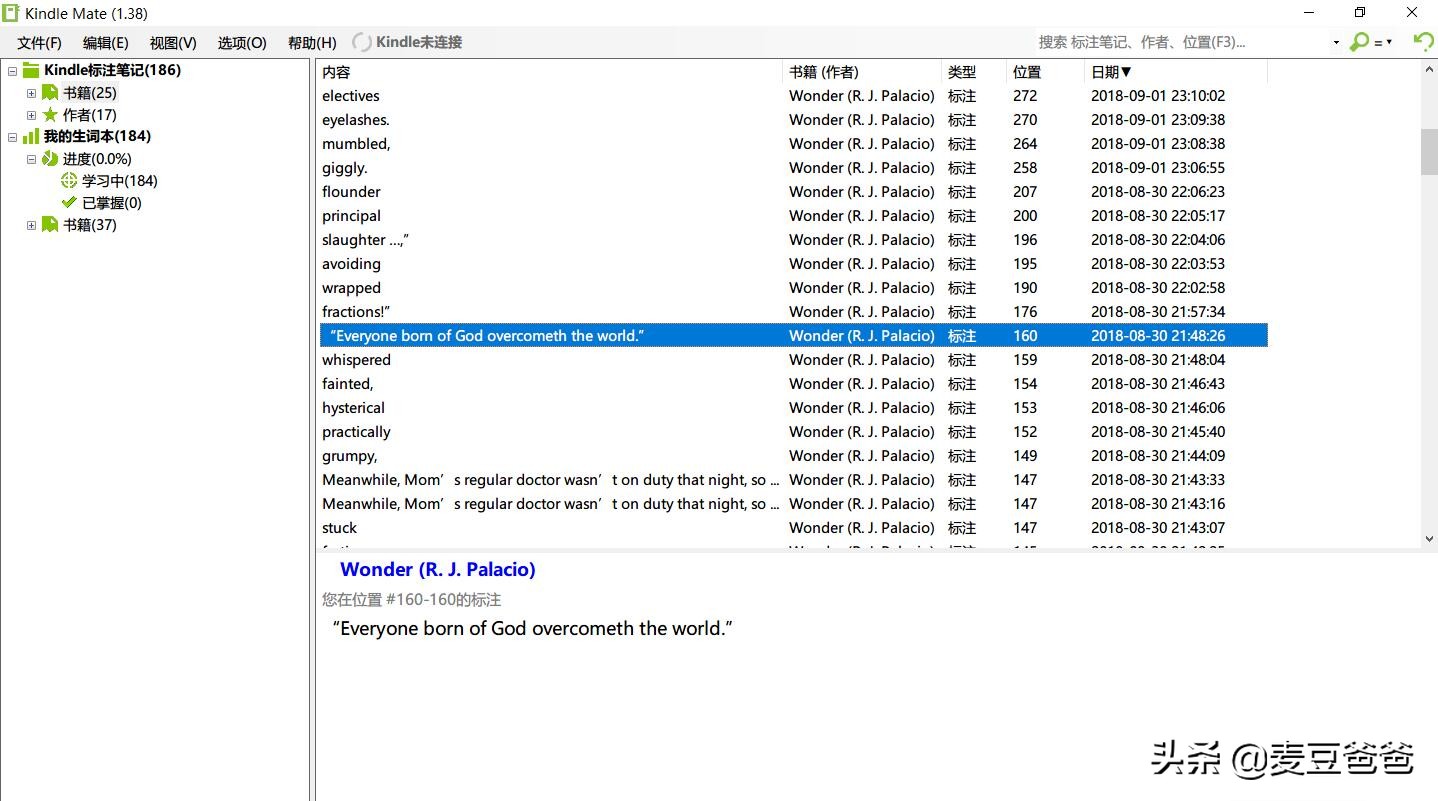Click the folder icon of Kindle标注笔记(186)
The height and width of the screenshot is (801, 1438).
[31, 71]
